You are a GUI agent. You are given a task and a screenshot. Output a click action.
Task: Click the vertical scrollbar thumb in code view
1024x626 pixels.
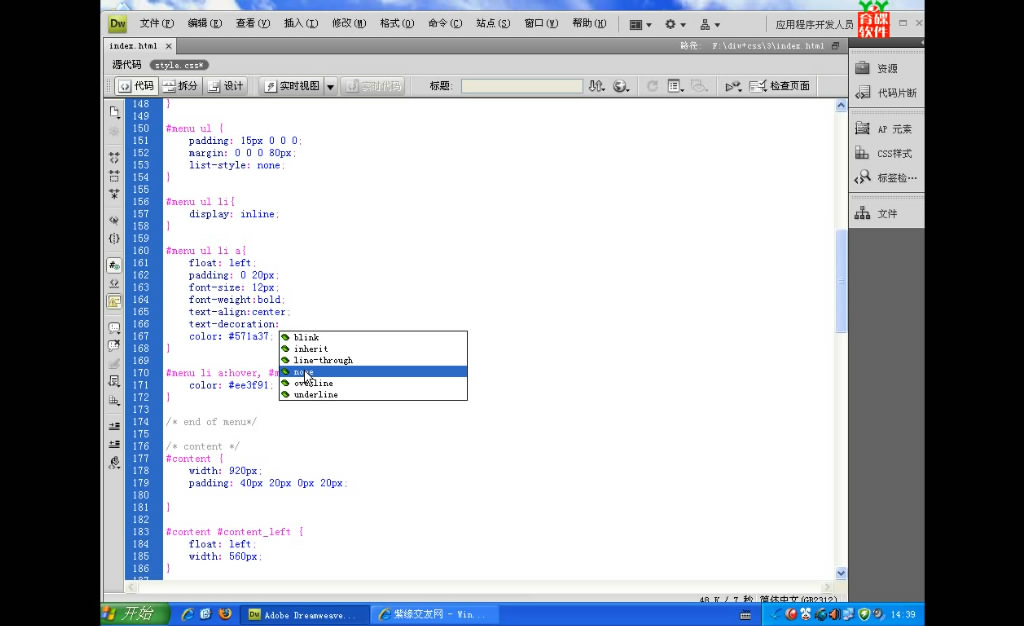pos(841,281)
